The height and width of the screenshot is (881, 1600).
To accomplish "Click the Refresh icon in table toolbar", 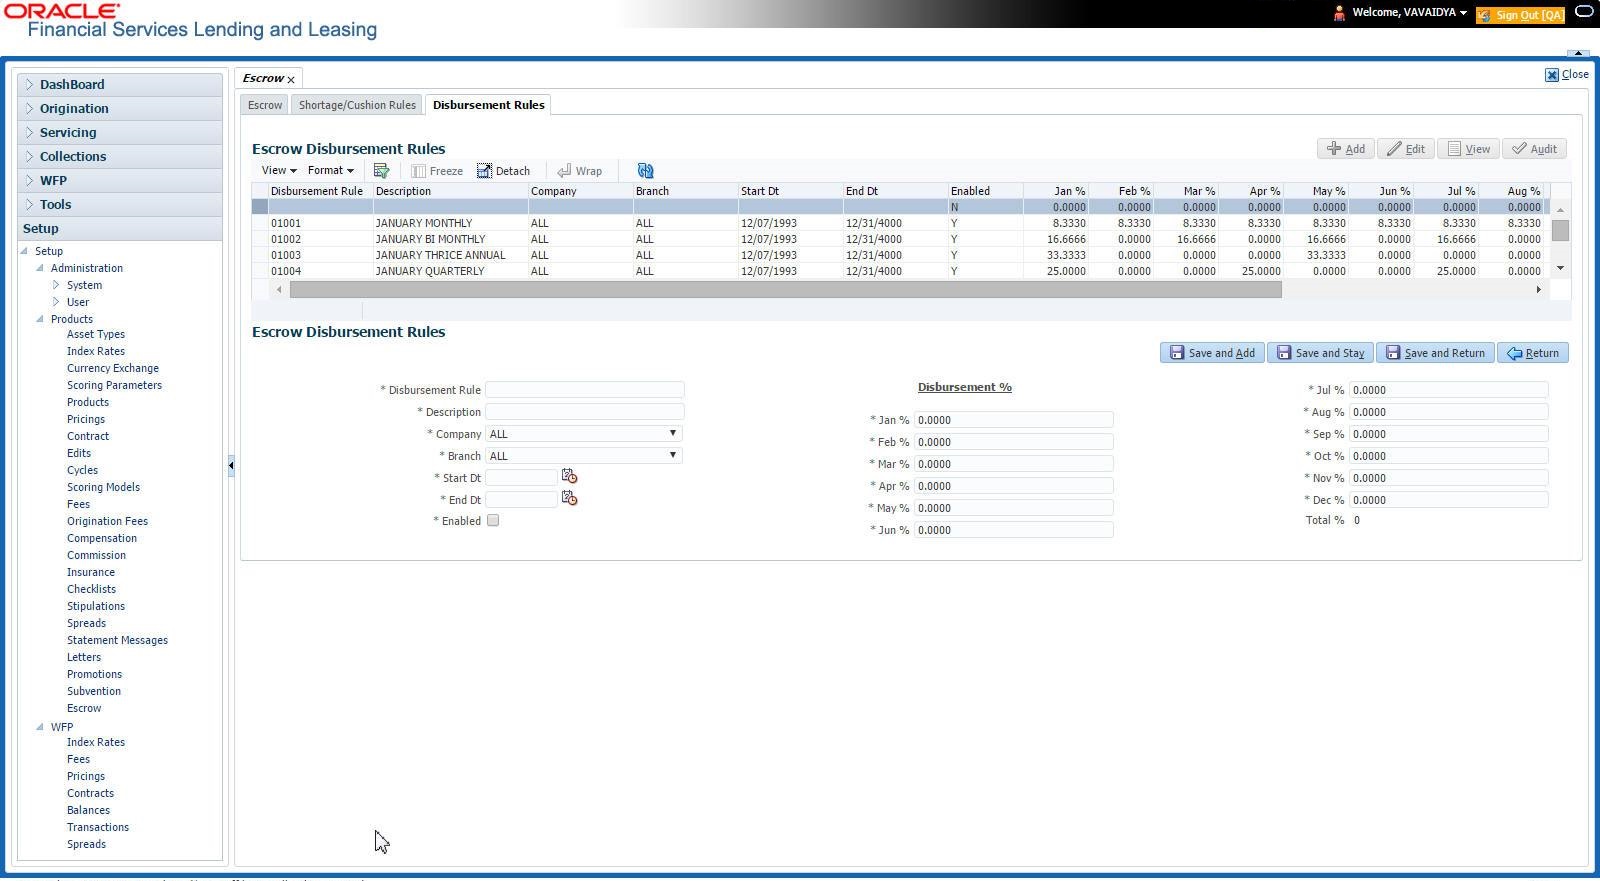I will click(645, 171).
